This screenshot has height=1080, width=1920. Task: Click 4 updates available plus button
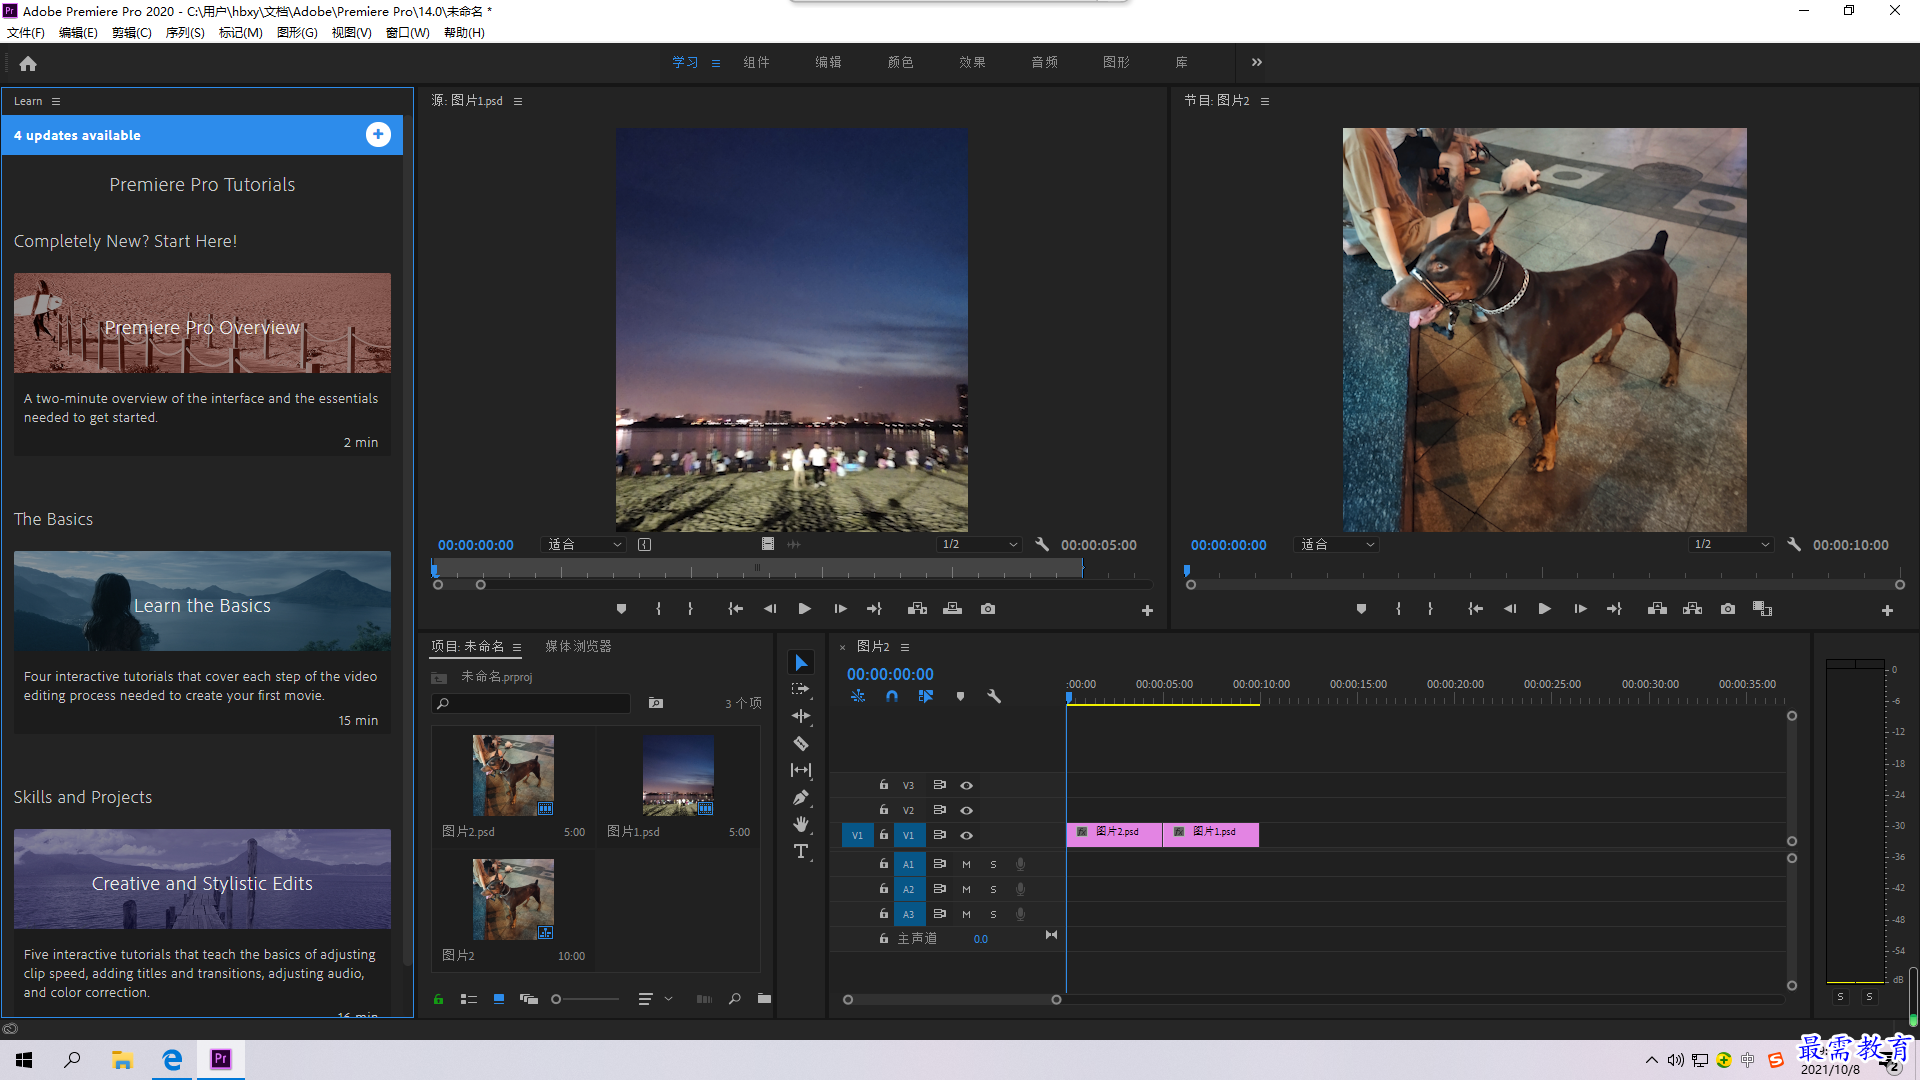[378, 135]
